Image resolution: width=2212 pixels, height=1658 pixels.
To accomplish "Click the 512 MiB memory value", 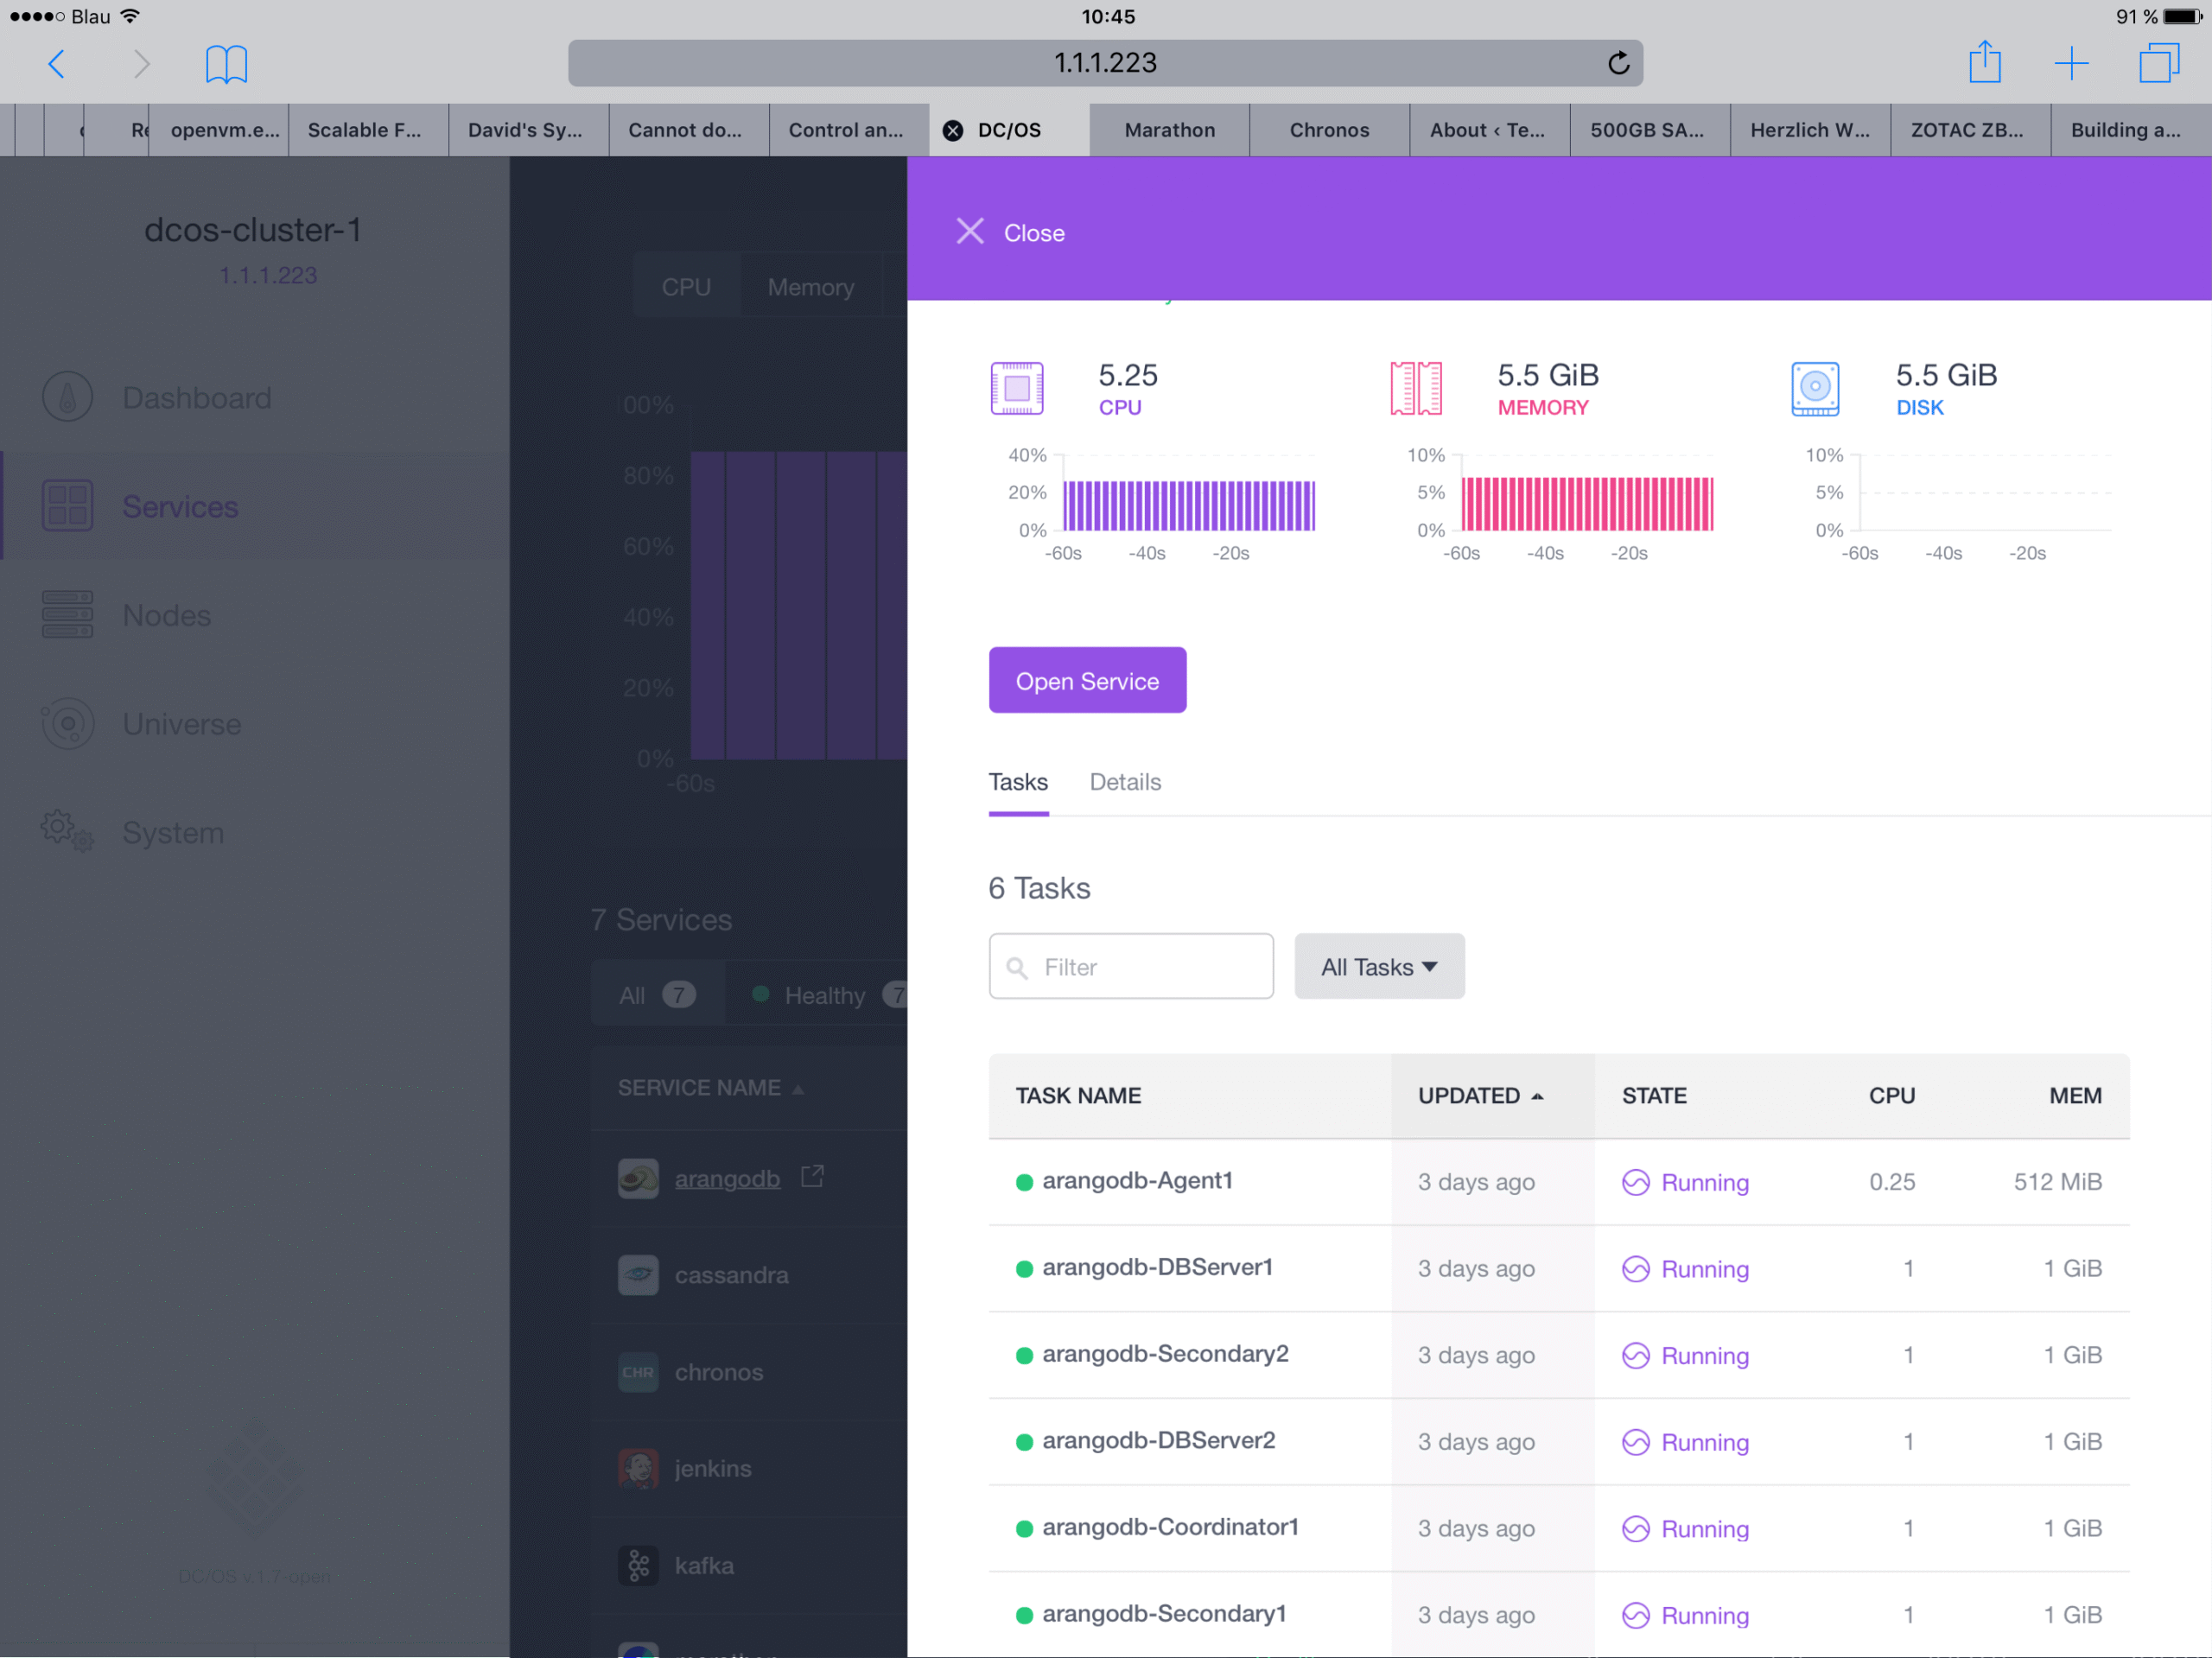I will (x=2057, y=1181).
